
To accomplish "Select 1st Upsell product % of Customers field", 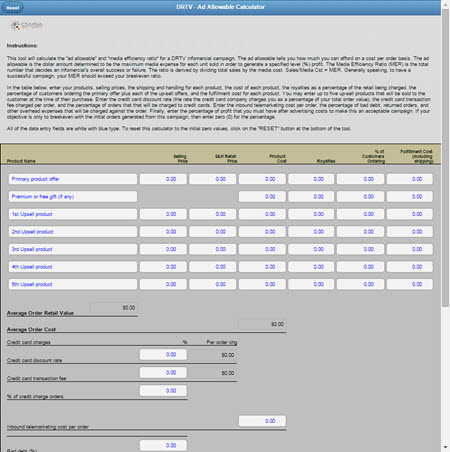I will click(360, 214).
